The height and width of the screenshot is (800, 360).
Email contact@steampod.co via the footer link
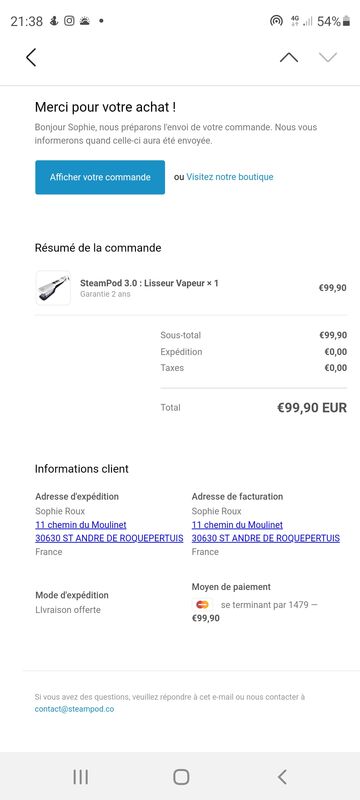74,709
